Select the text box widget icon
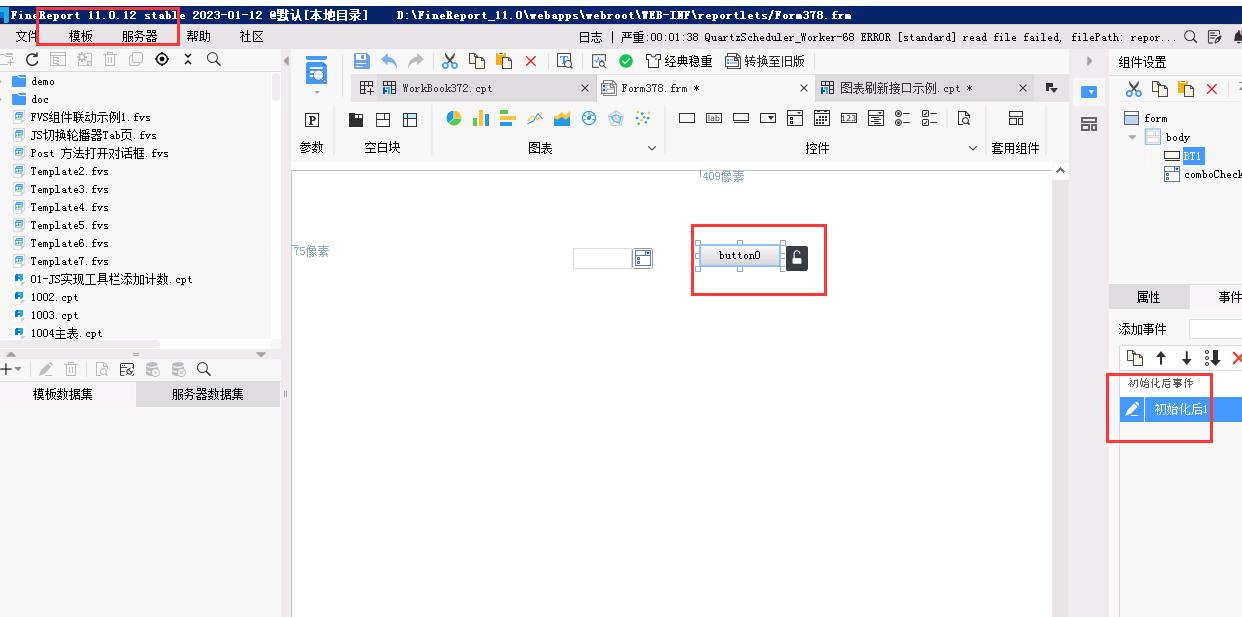The width and height of the screenshot is (1242, 617). click(x=687, y=118)
